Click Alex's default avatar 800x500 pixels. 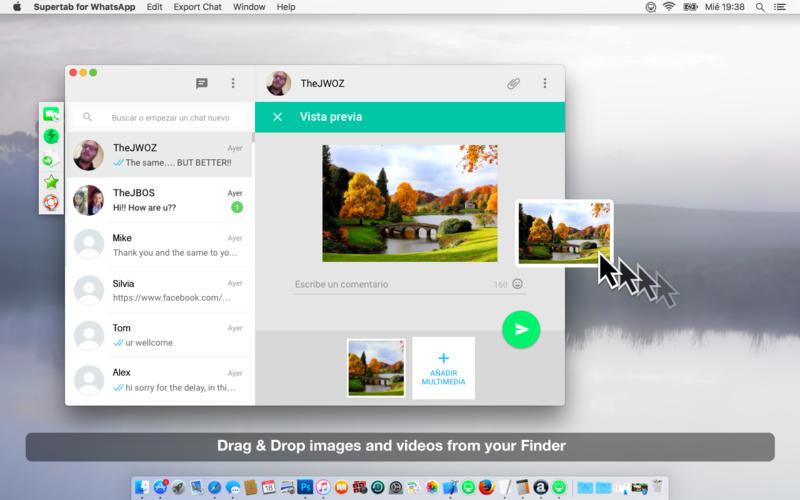pyautogui.click(x=89, y=380)
